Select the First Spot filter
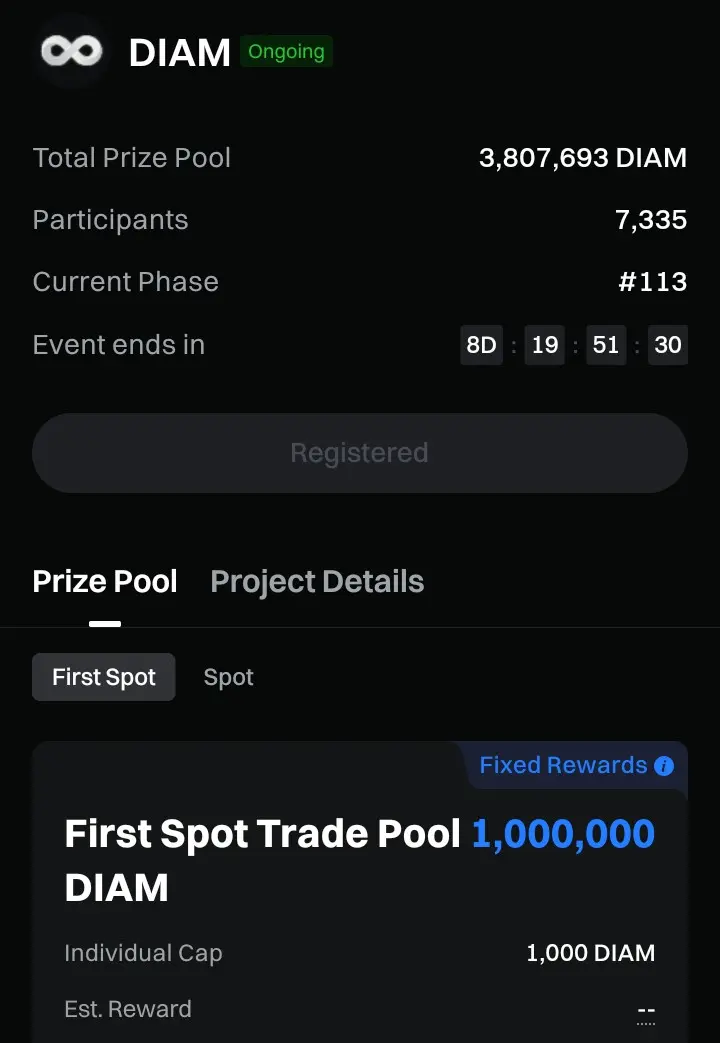Screen dimensions: 720x1043 pos(104,677)
